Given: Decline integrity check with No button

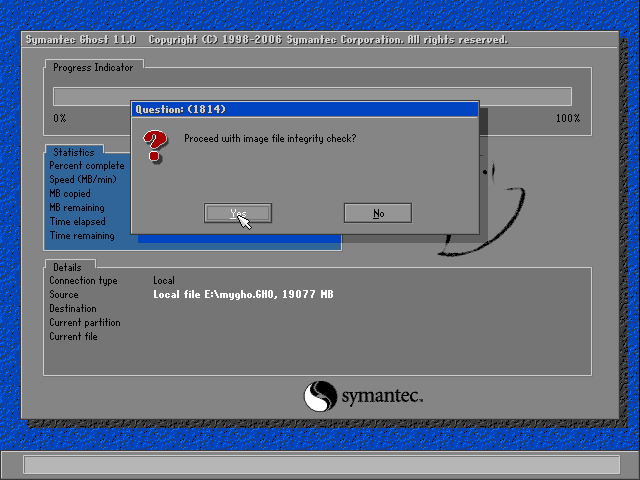Looking at the screenshot, I should coord(378,213).
